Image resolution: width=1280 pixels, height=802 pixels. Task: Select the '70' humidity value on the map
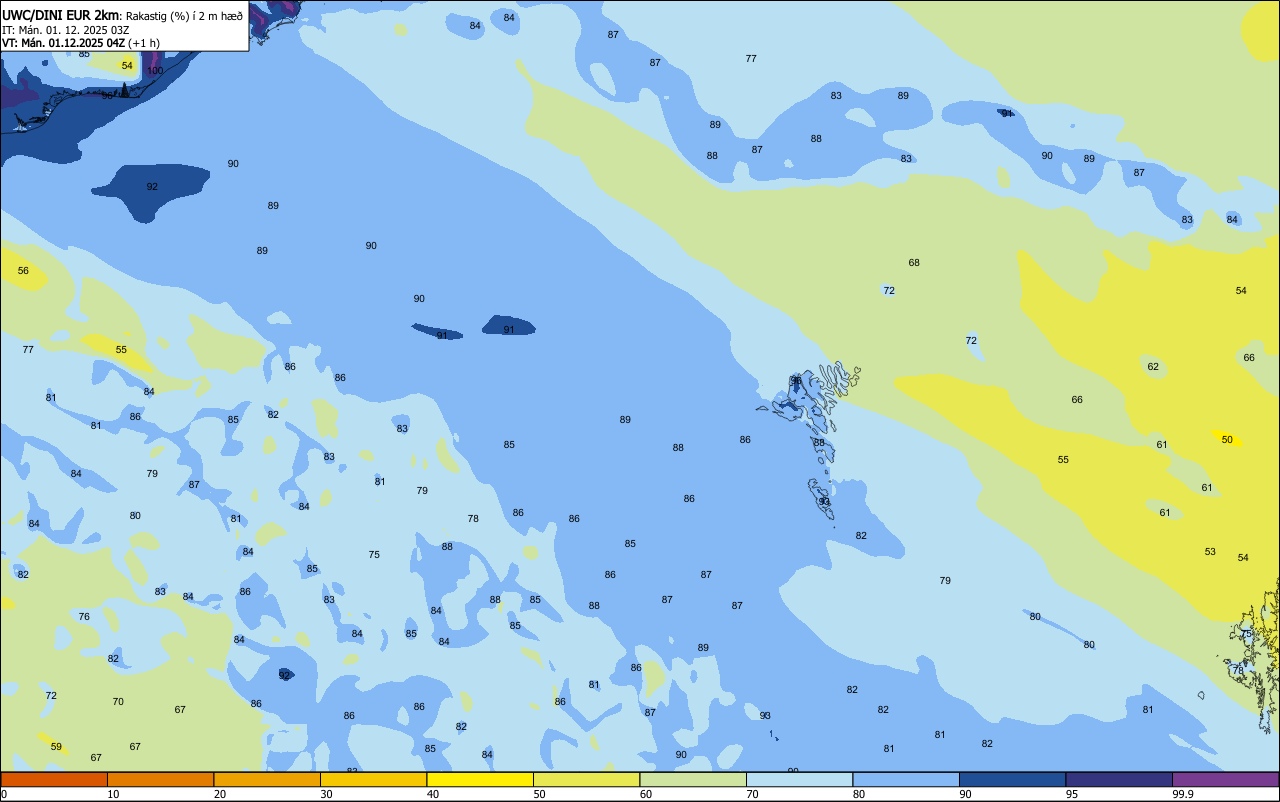(x=118, y=702)
